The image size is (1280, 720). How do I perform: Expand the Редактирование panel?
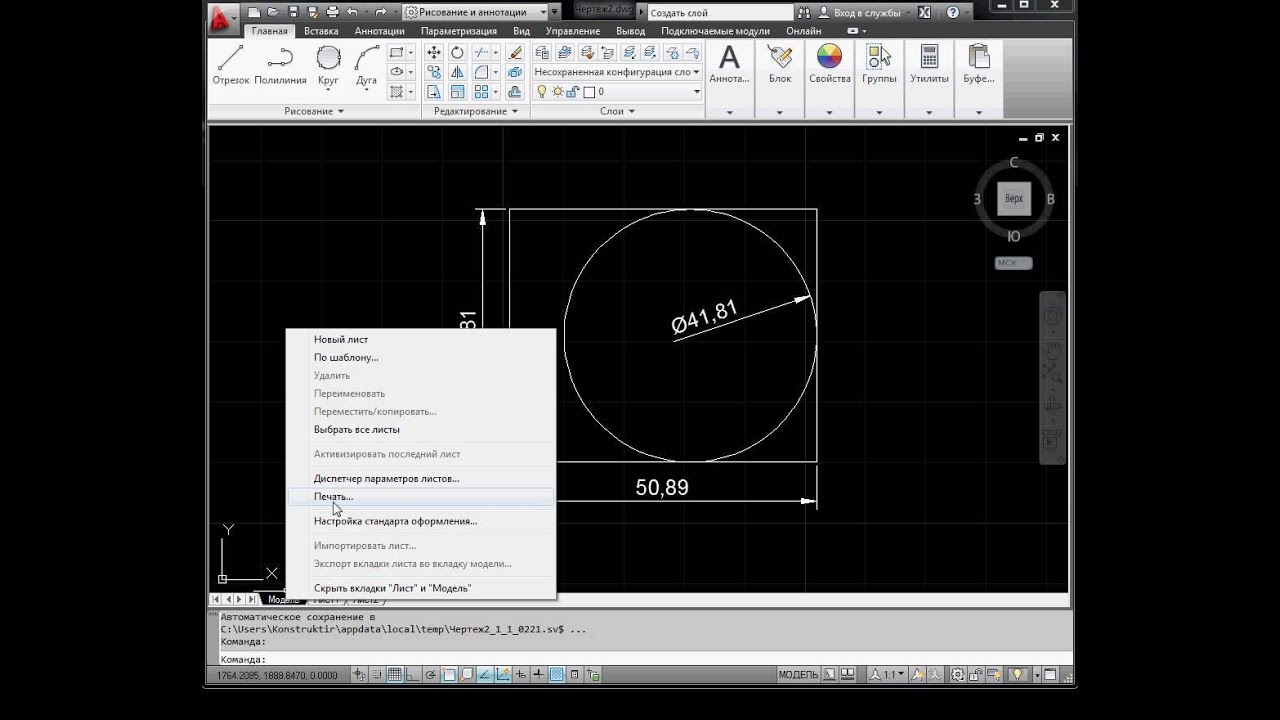click(x=476, y=111)
